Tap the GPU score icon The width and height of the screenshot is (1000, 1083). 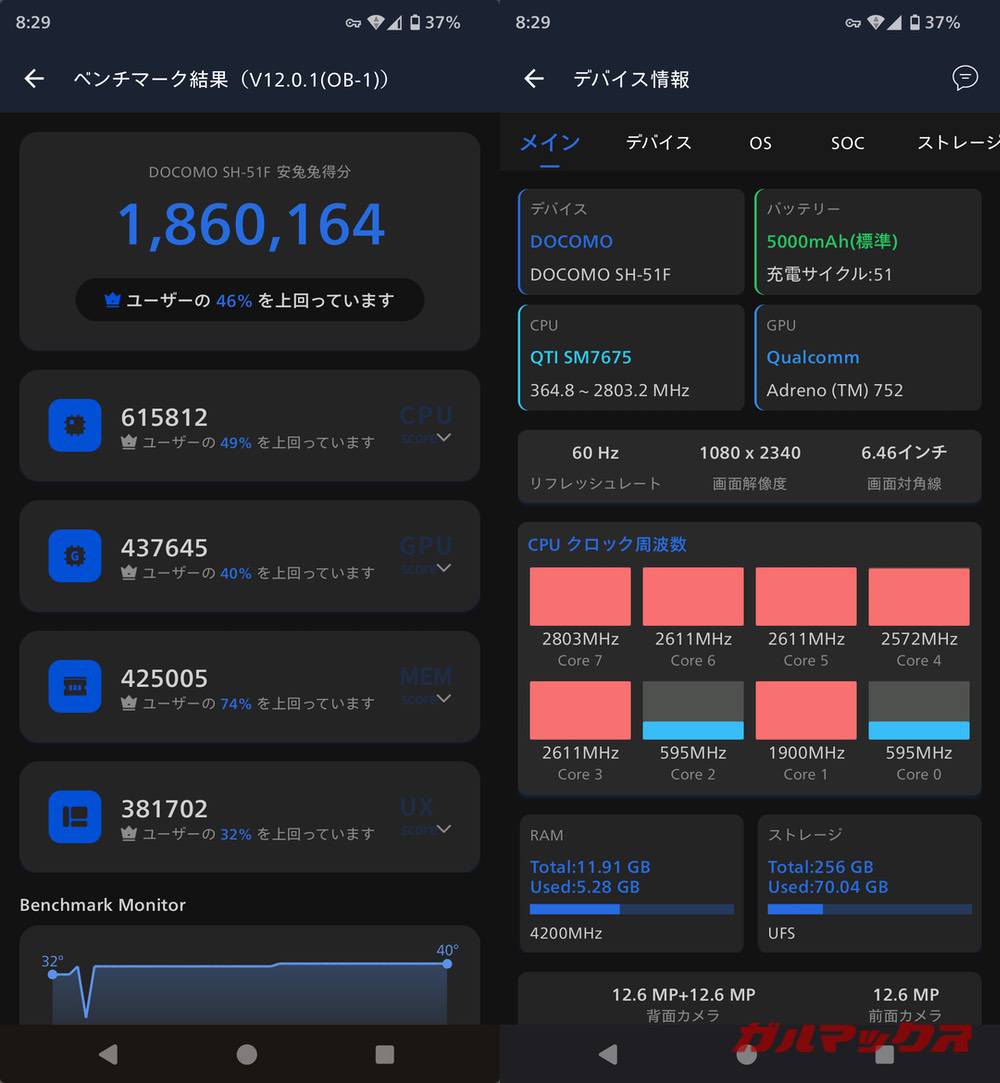75,555
